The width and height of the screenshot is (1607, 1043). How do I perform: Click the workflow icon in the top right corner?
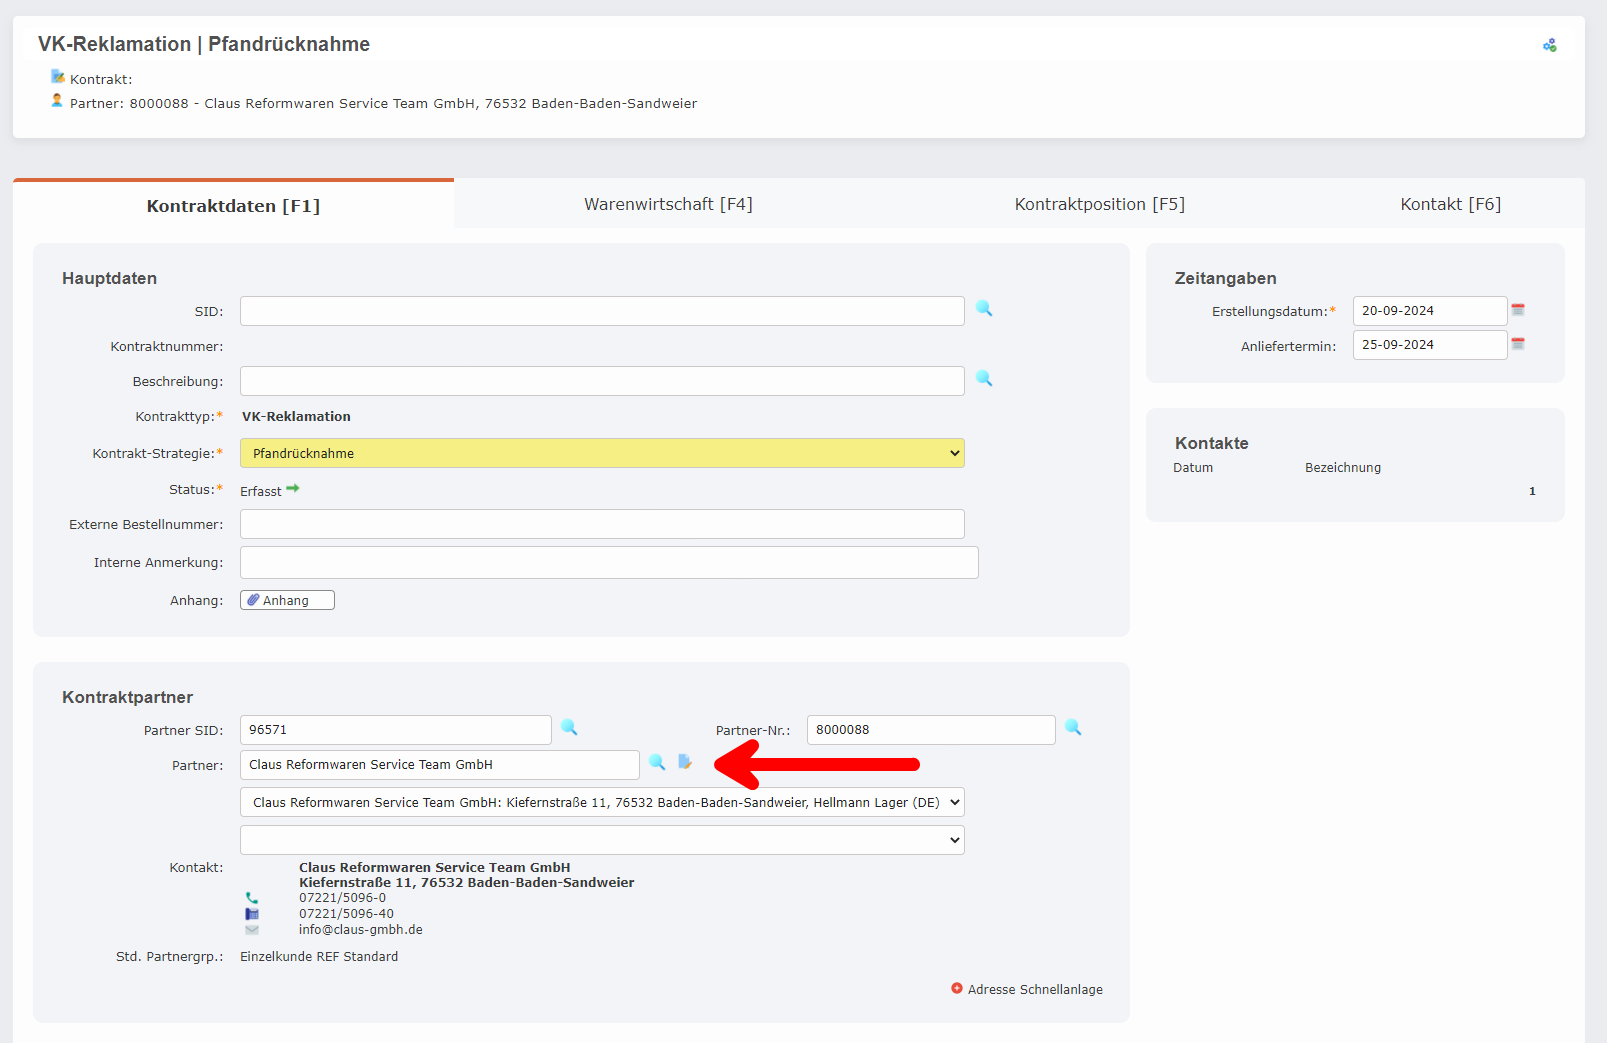pyautogui.click(x=1551, y=44)
